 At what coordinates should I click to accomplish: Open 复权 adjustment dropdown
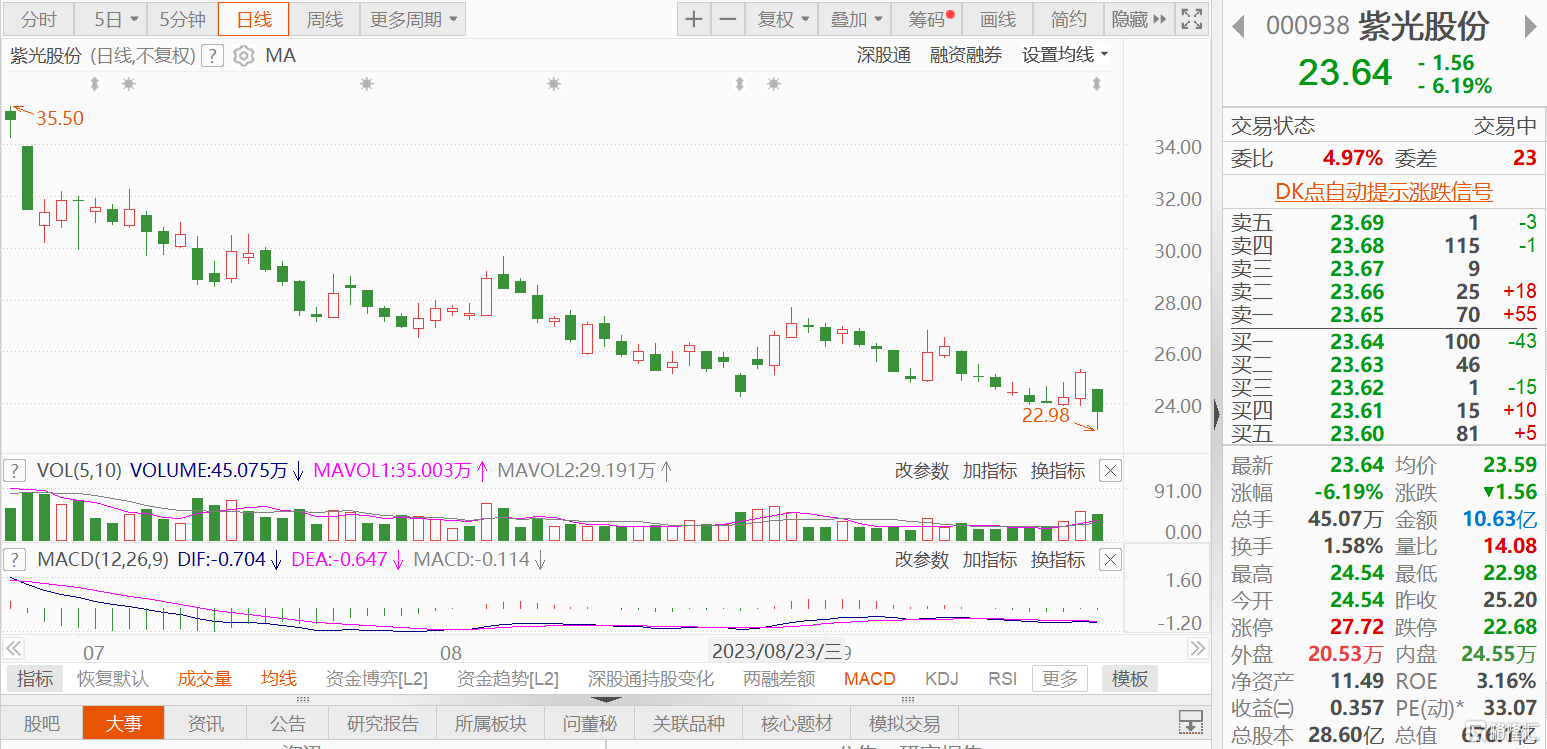(x=782, y=19)
